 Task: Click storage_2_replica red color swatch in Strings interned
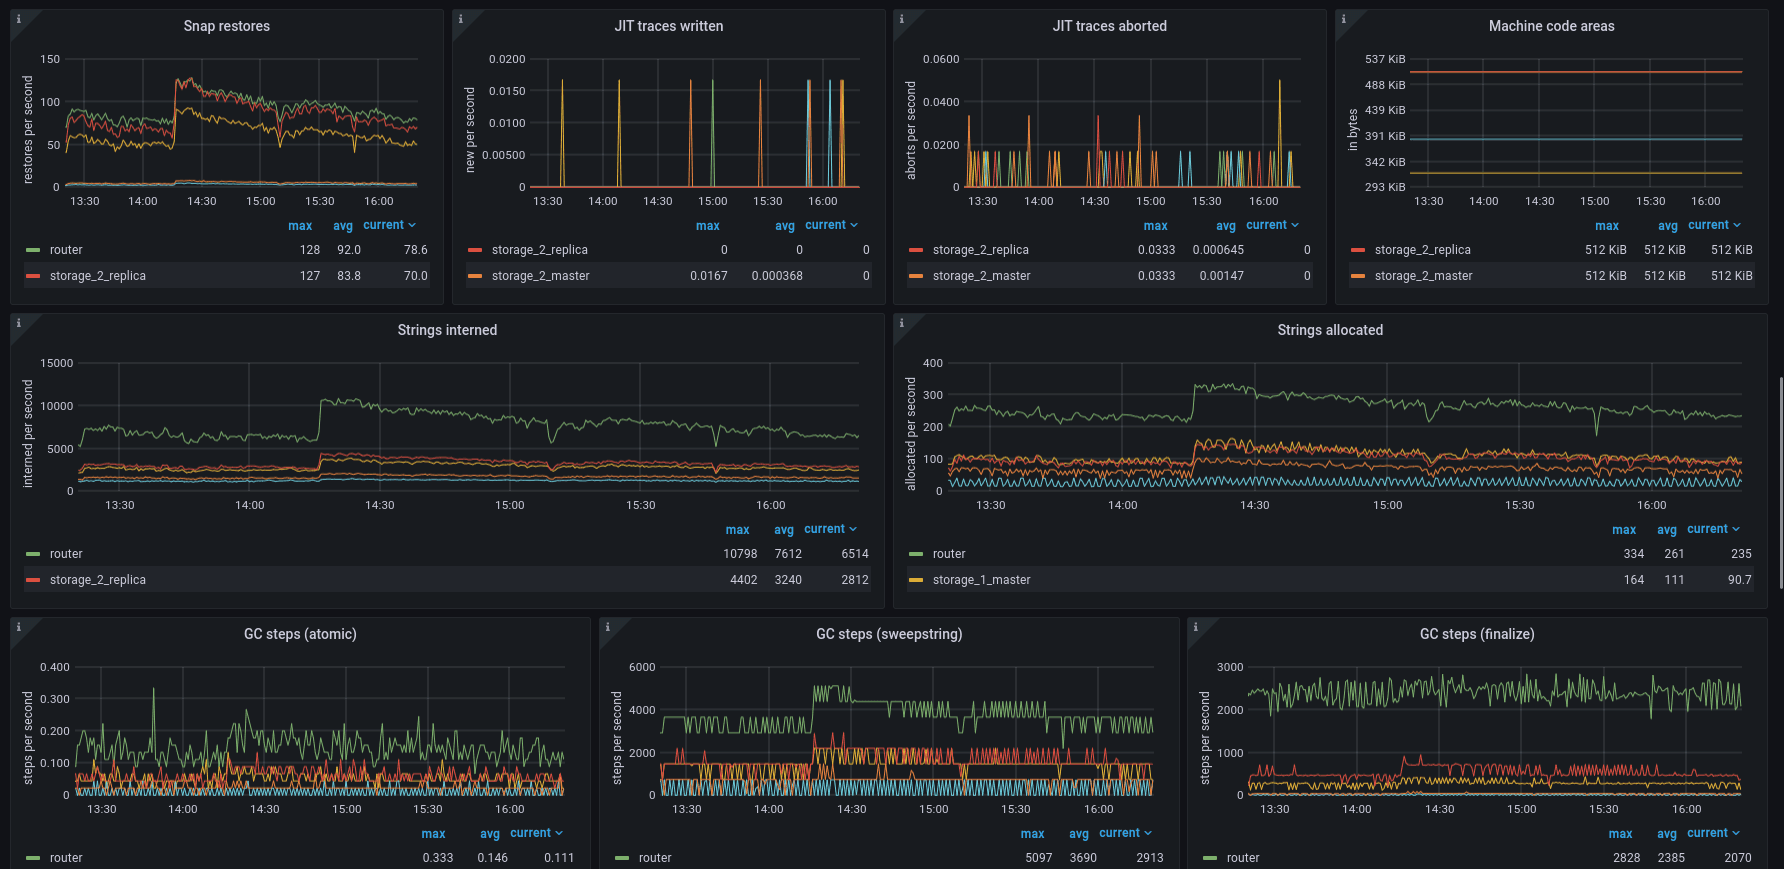(x=33, y=580)
